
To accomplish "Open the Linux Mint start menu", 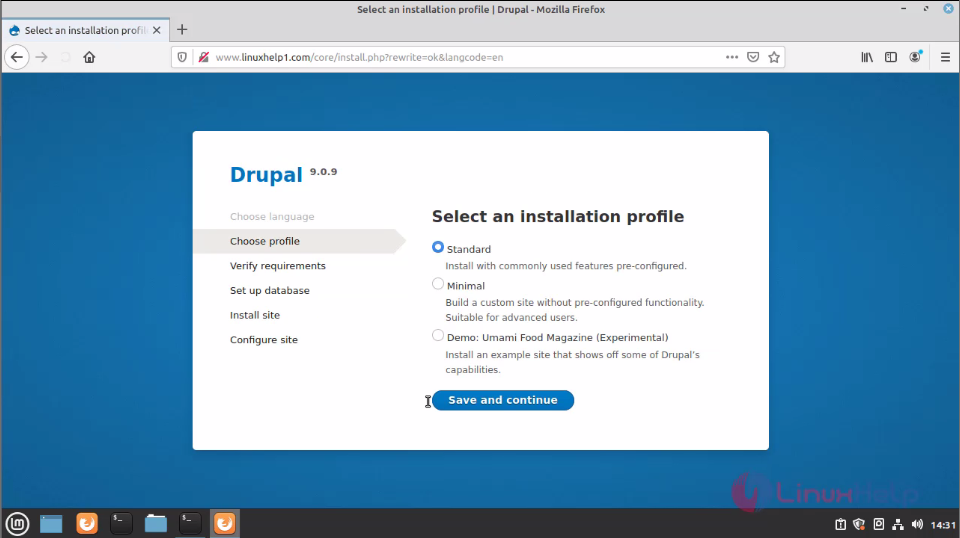I will point(17,524).
